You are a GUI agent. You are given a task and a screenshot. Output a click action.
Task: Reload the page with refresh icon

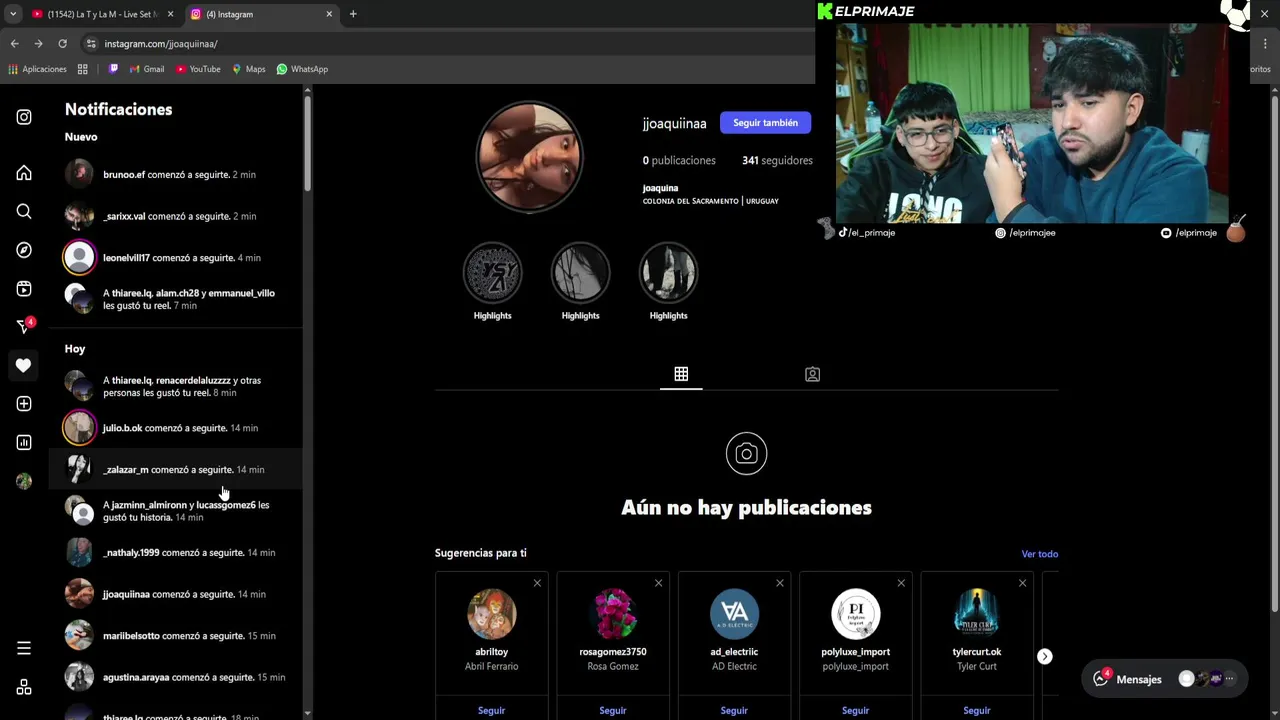click(62, 44)
